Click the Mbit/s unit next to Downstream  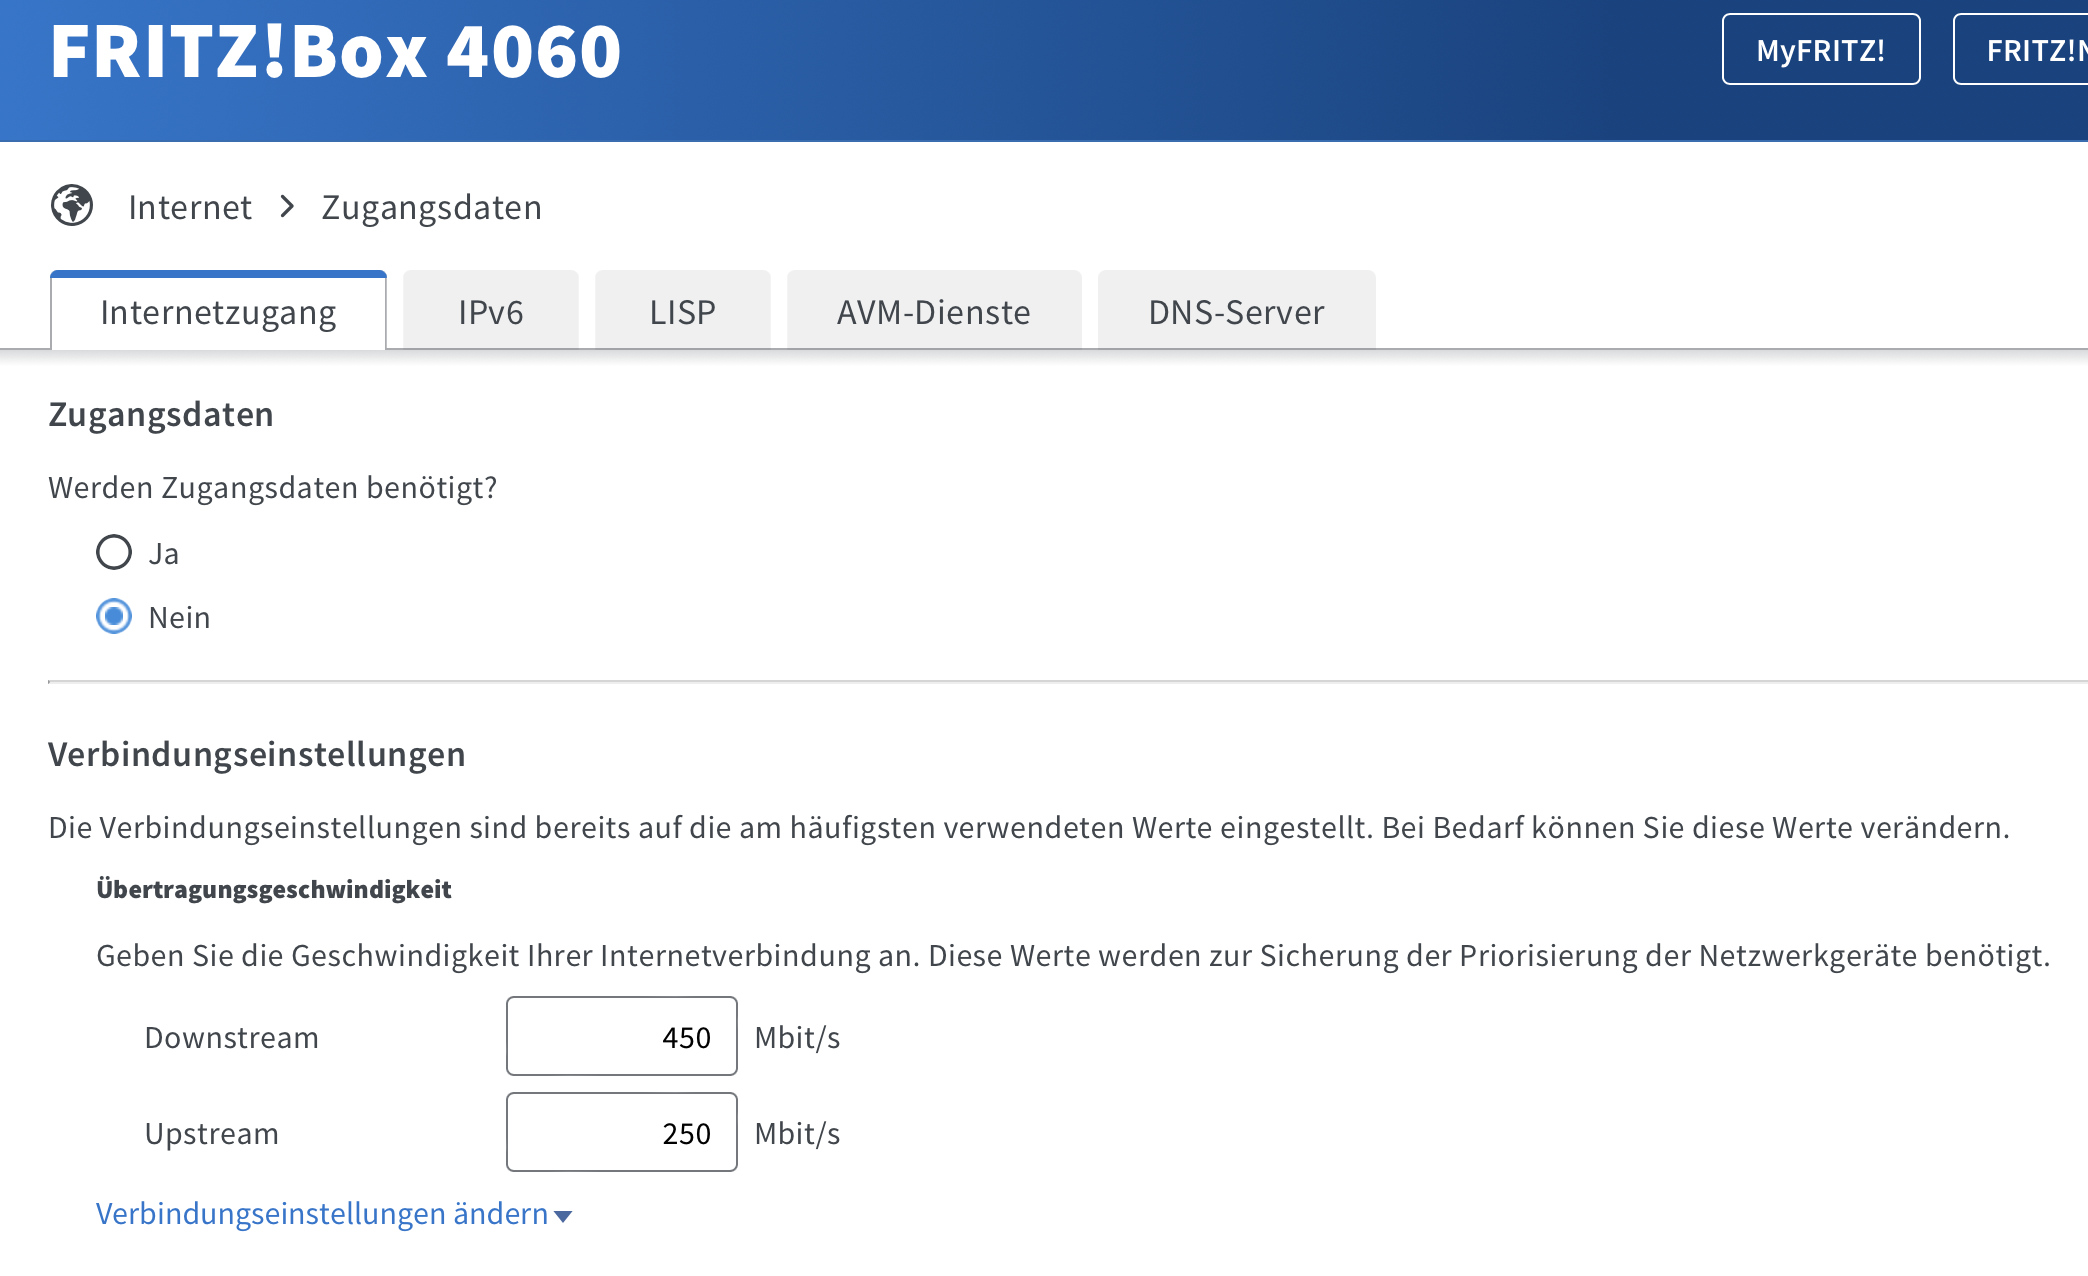pos(797,1038)
